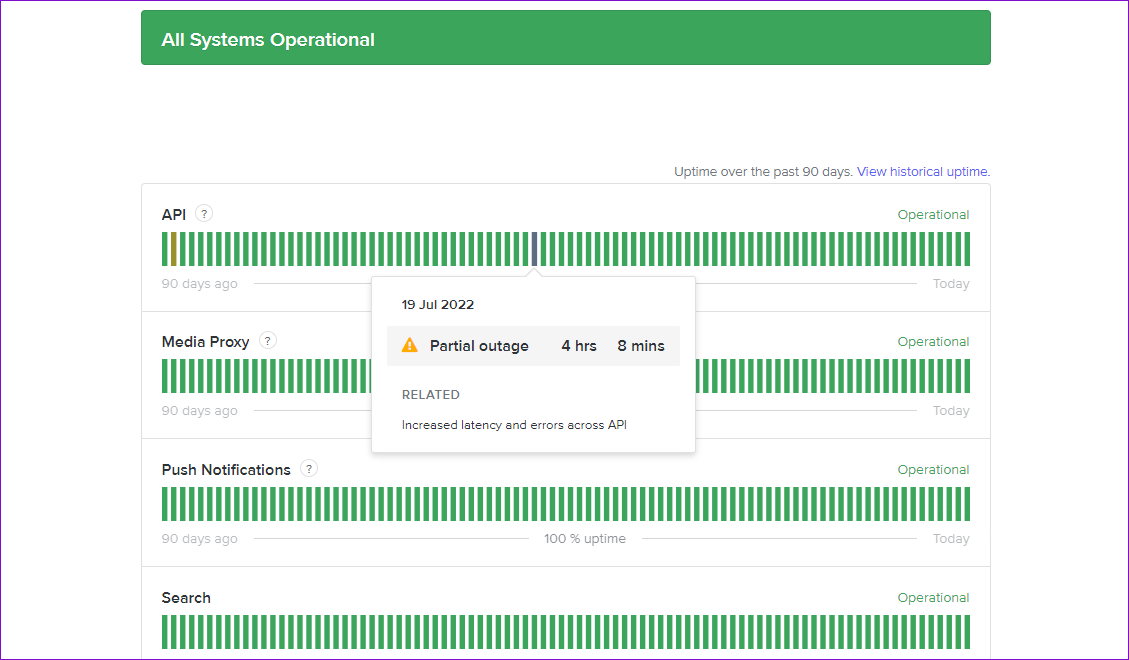Click the Media Proxy Operational status label
1129x660 pixels.
[x=933, y=342]
